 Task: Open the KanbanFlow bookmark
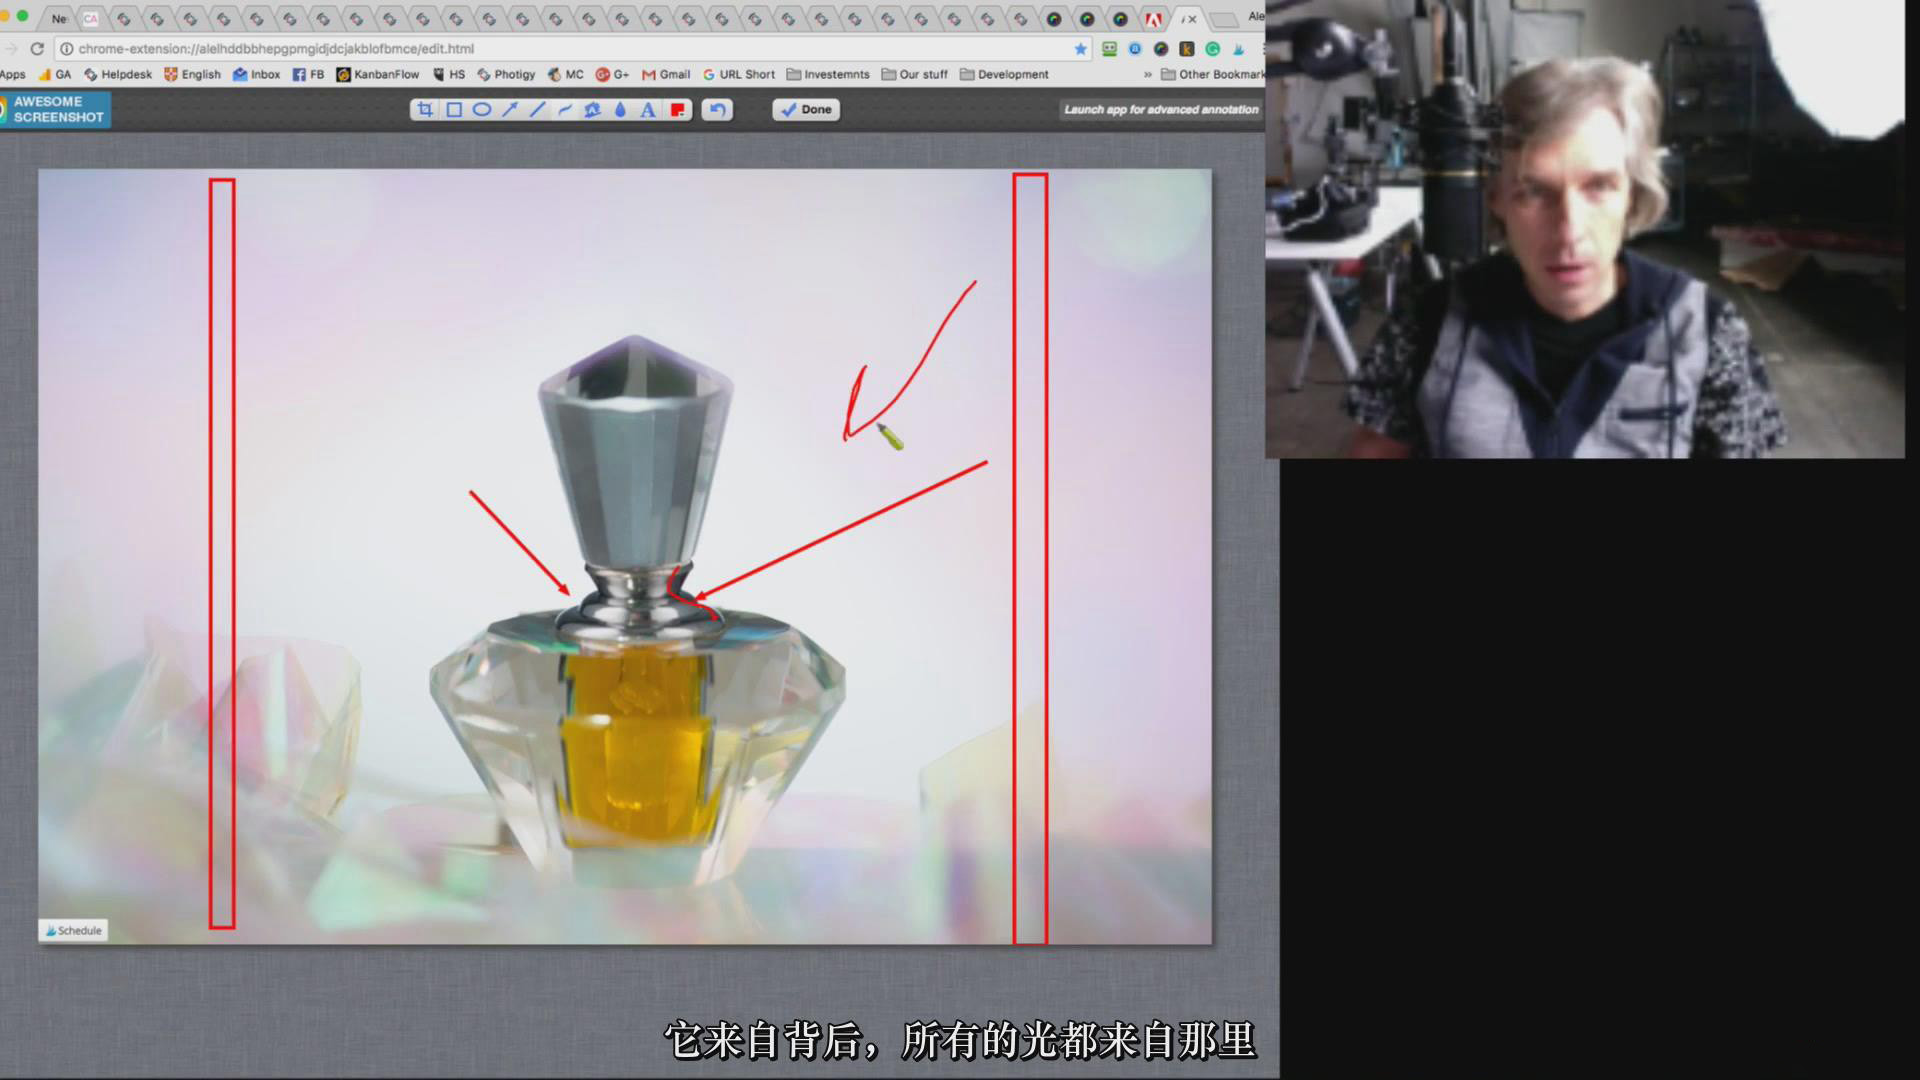pos(378,74)
